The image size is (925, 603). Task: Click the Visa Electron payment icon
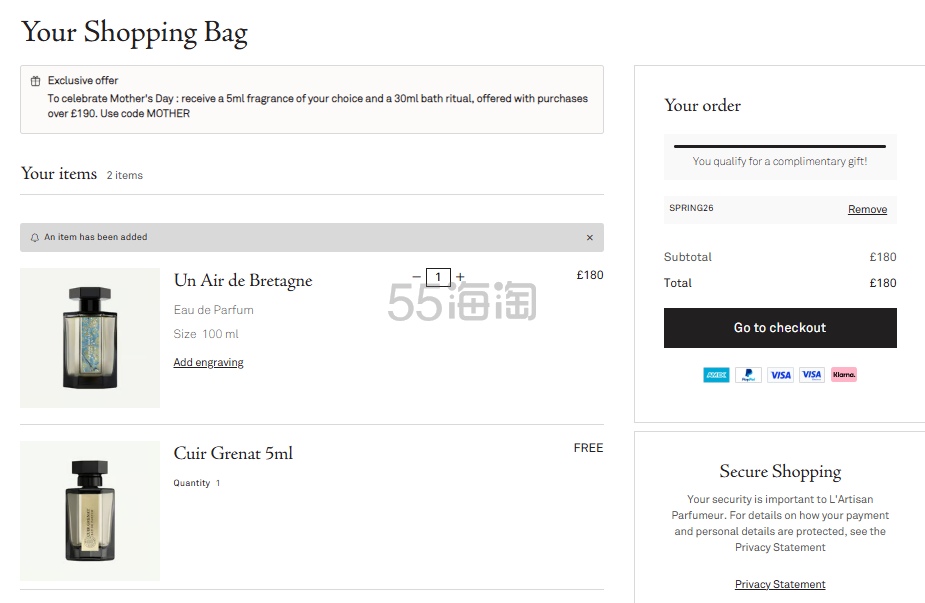(x=812, y=375)
